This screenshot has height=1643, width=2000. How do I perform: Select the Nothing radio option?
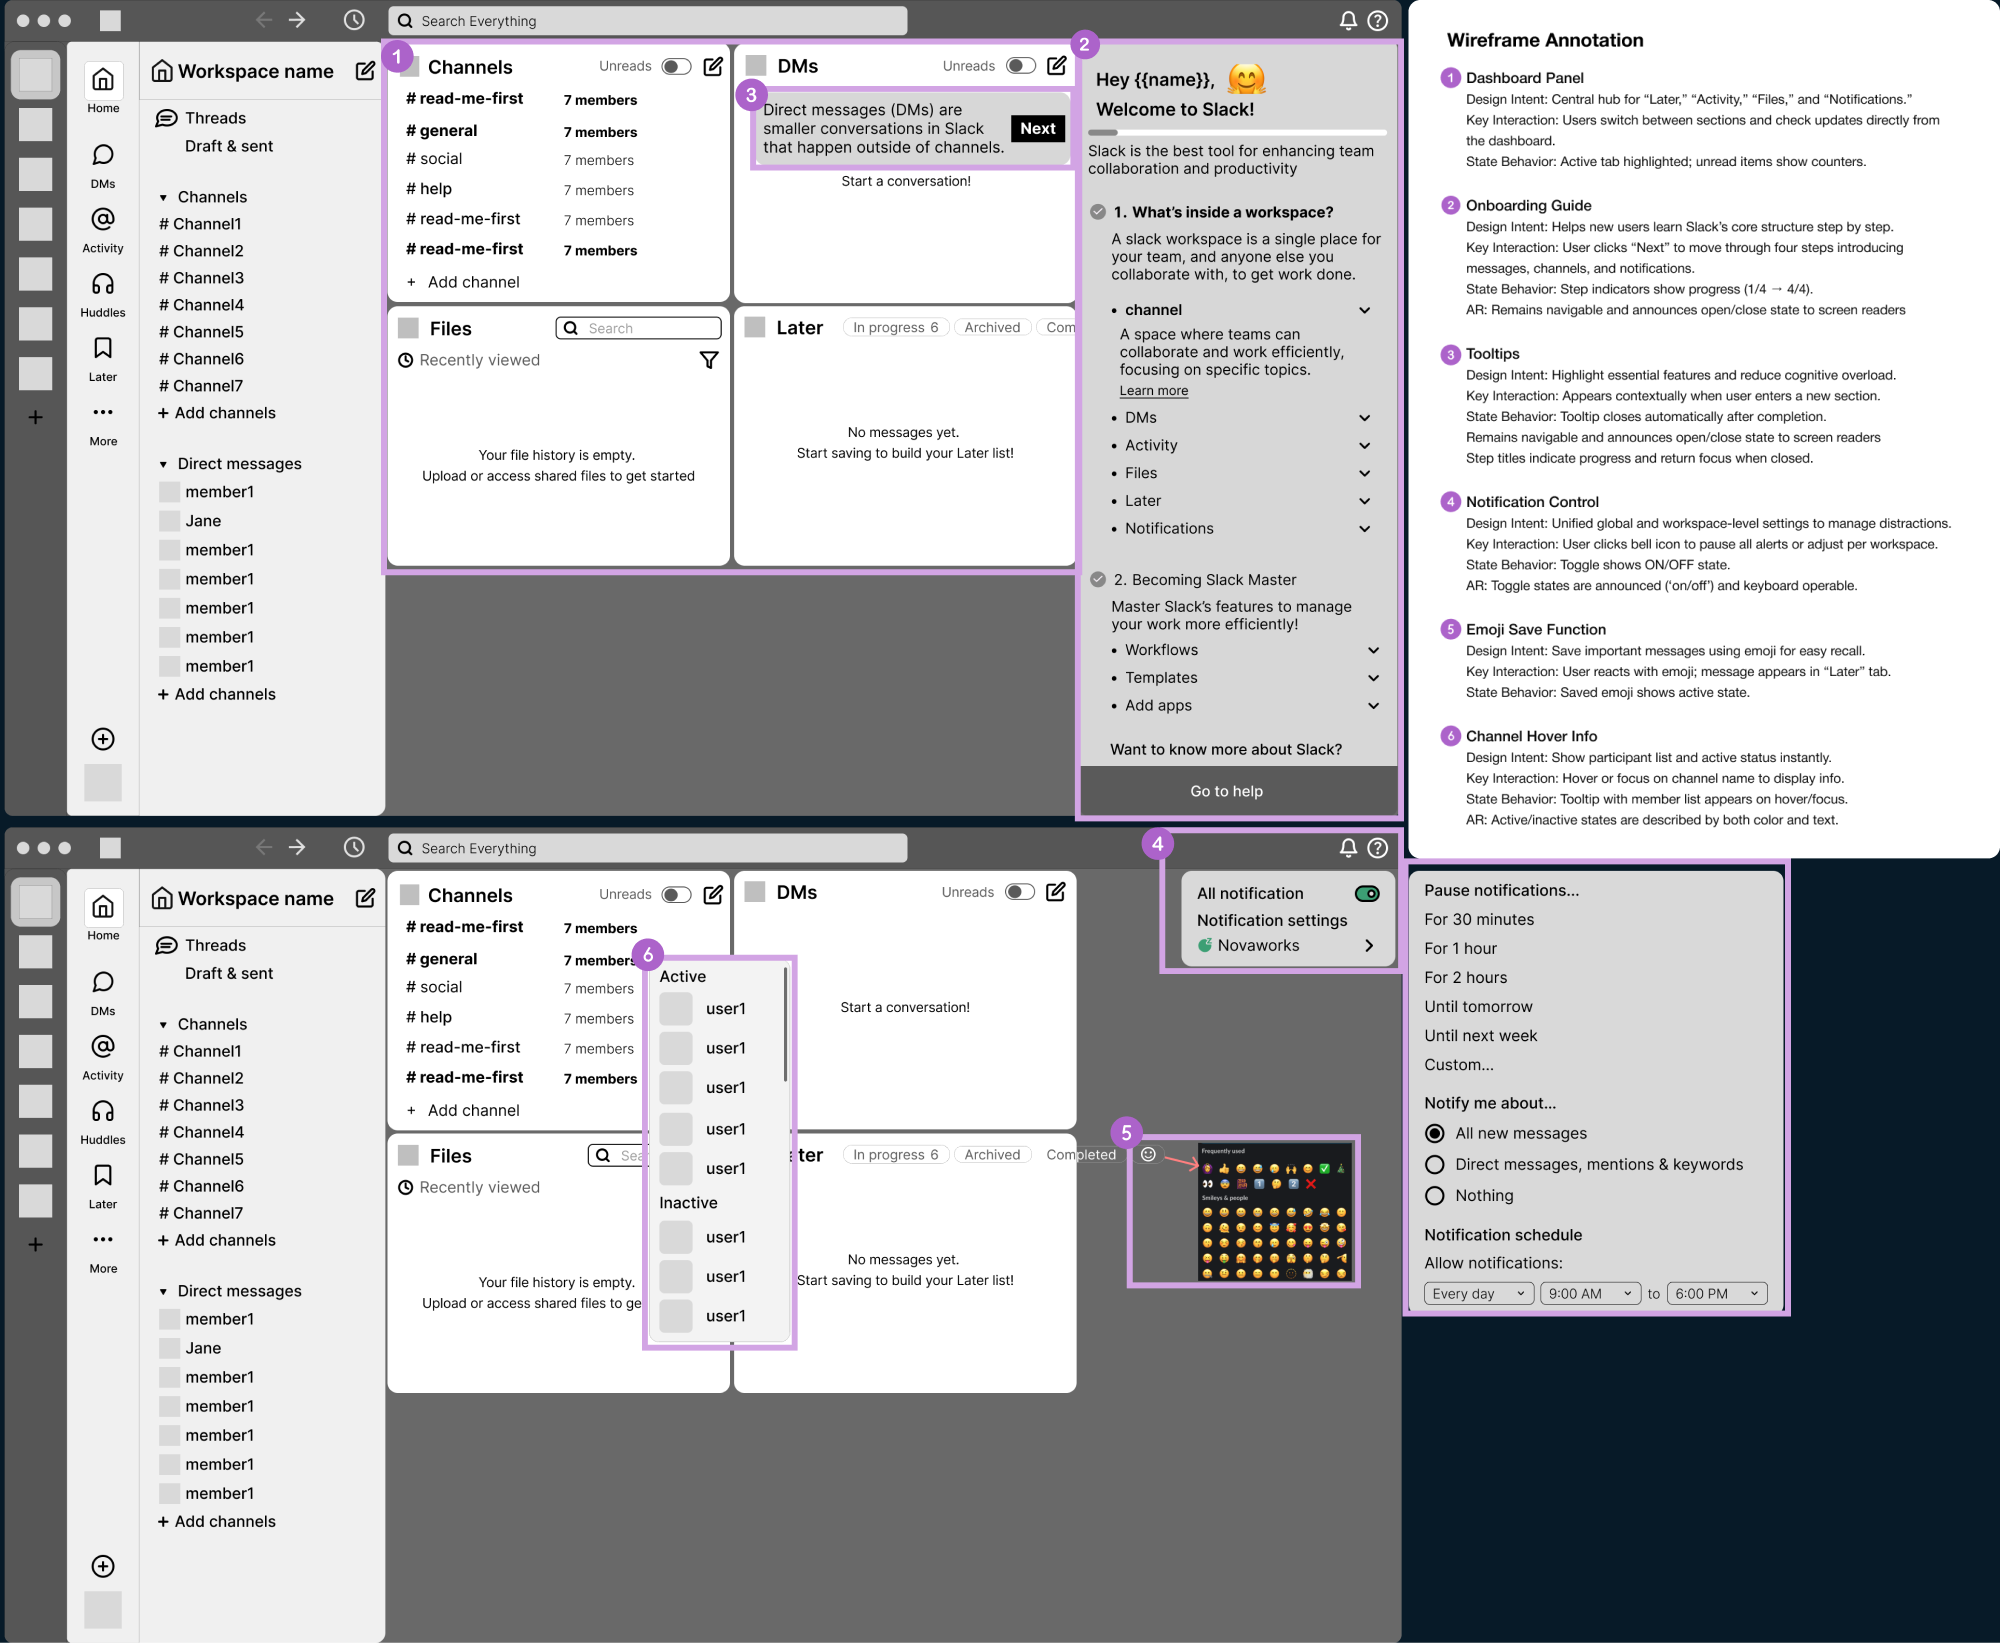(x=1435, y=1195)
